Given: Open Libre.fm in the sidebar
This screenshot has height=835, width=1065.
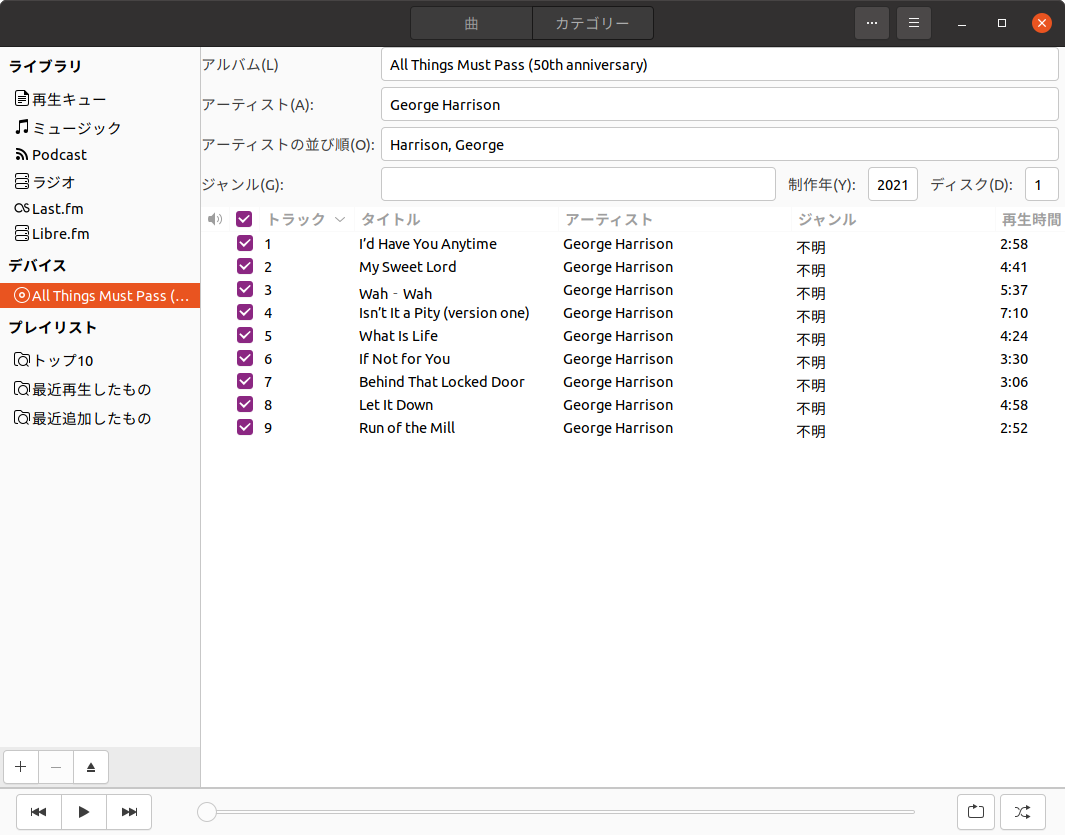Looking at the screenshot, I should pyautogui.click(x=100, y=234).
